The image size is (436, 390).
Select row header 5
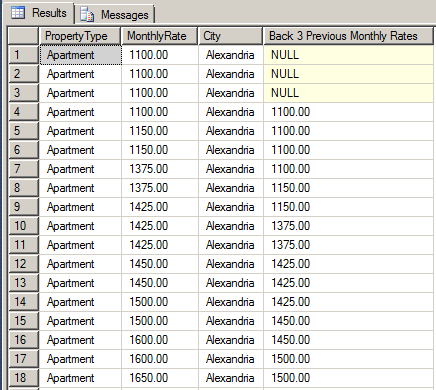(23, 131)
